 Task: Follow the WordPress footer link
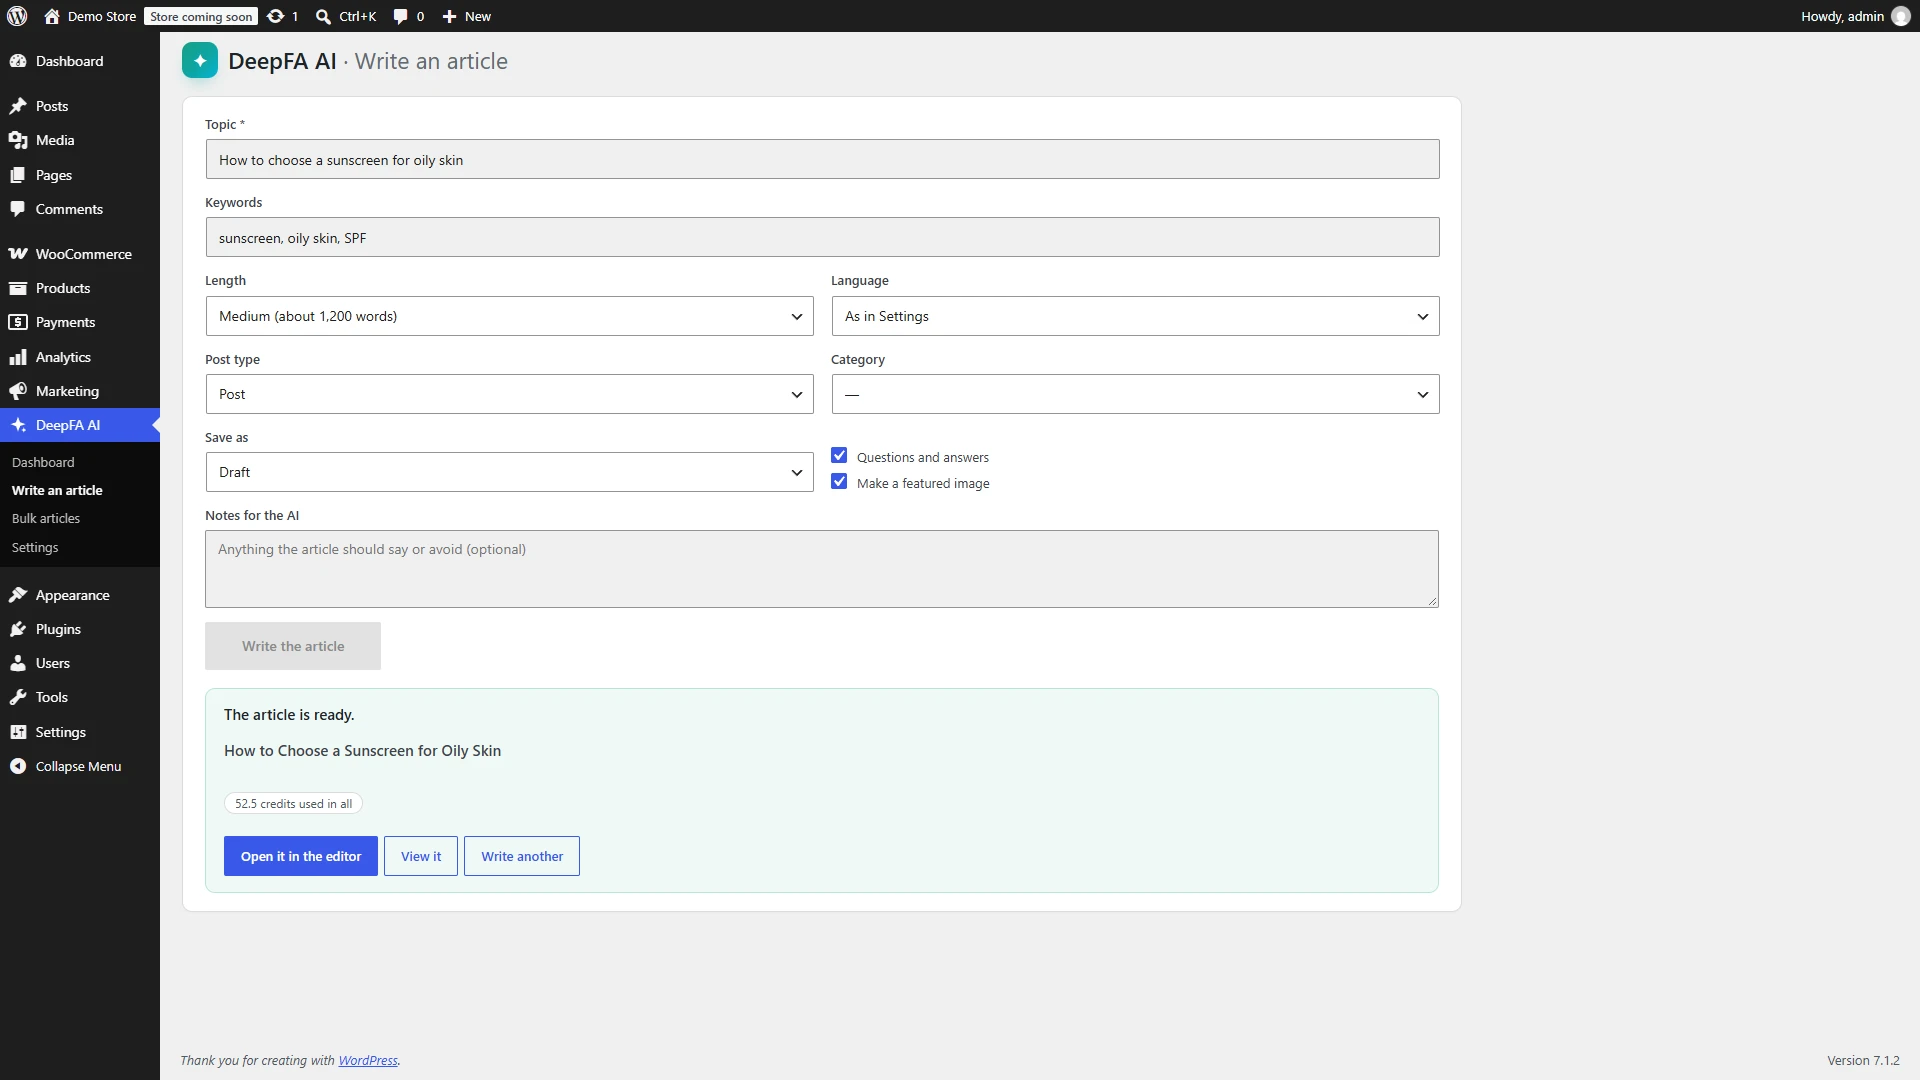tap(368, 1060)
